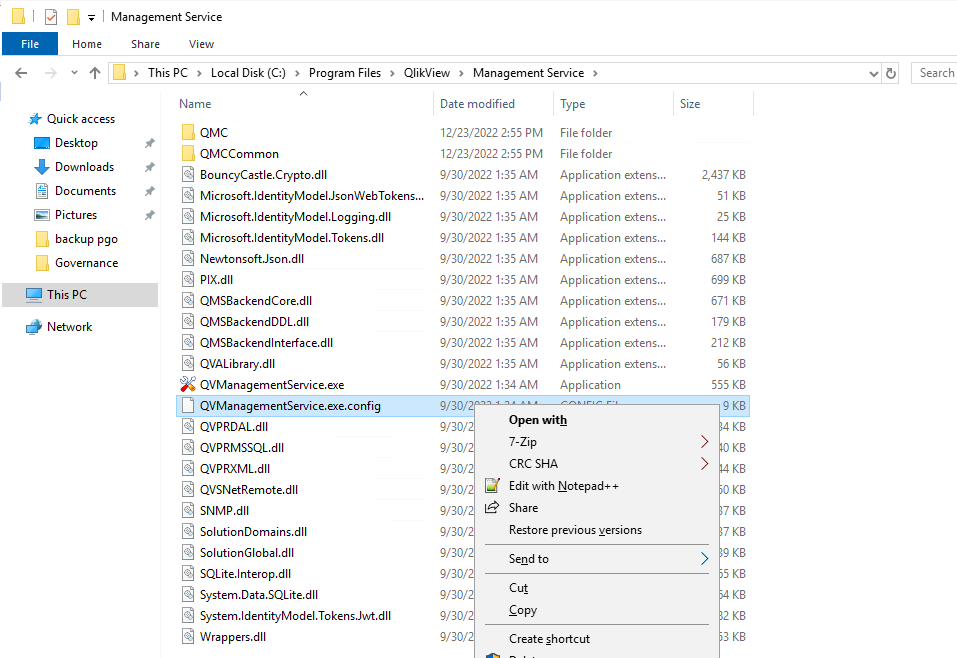This screenshot has height=658, width=957.
Task: Select the Microsoft.IdentityModel.Tokens.dll file name
Action: (x=292, y=237)
